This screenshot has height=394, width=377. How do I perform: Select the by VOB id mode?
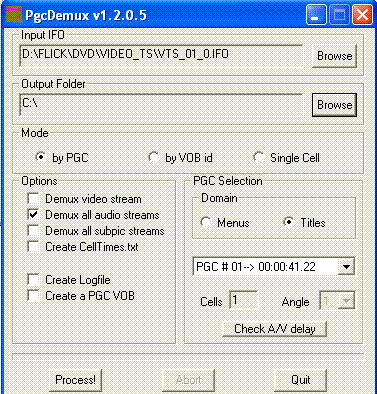[x=154, y=157]
